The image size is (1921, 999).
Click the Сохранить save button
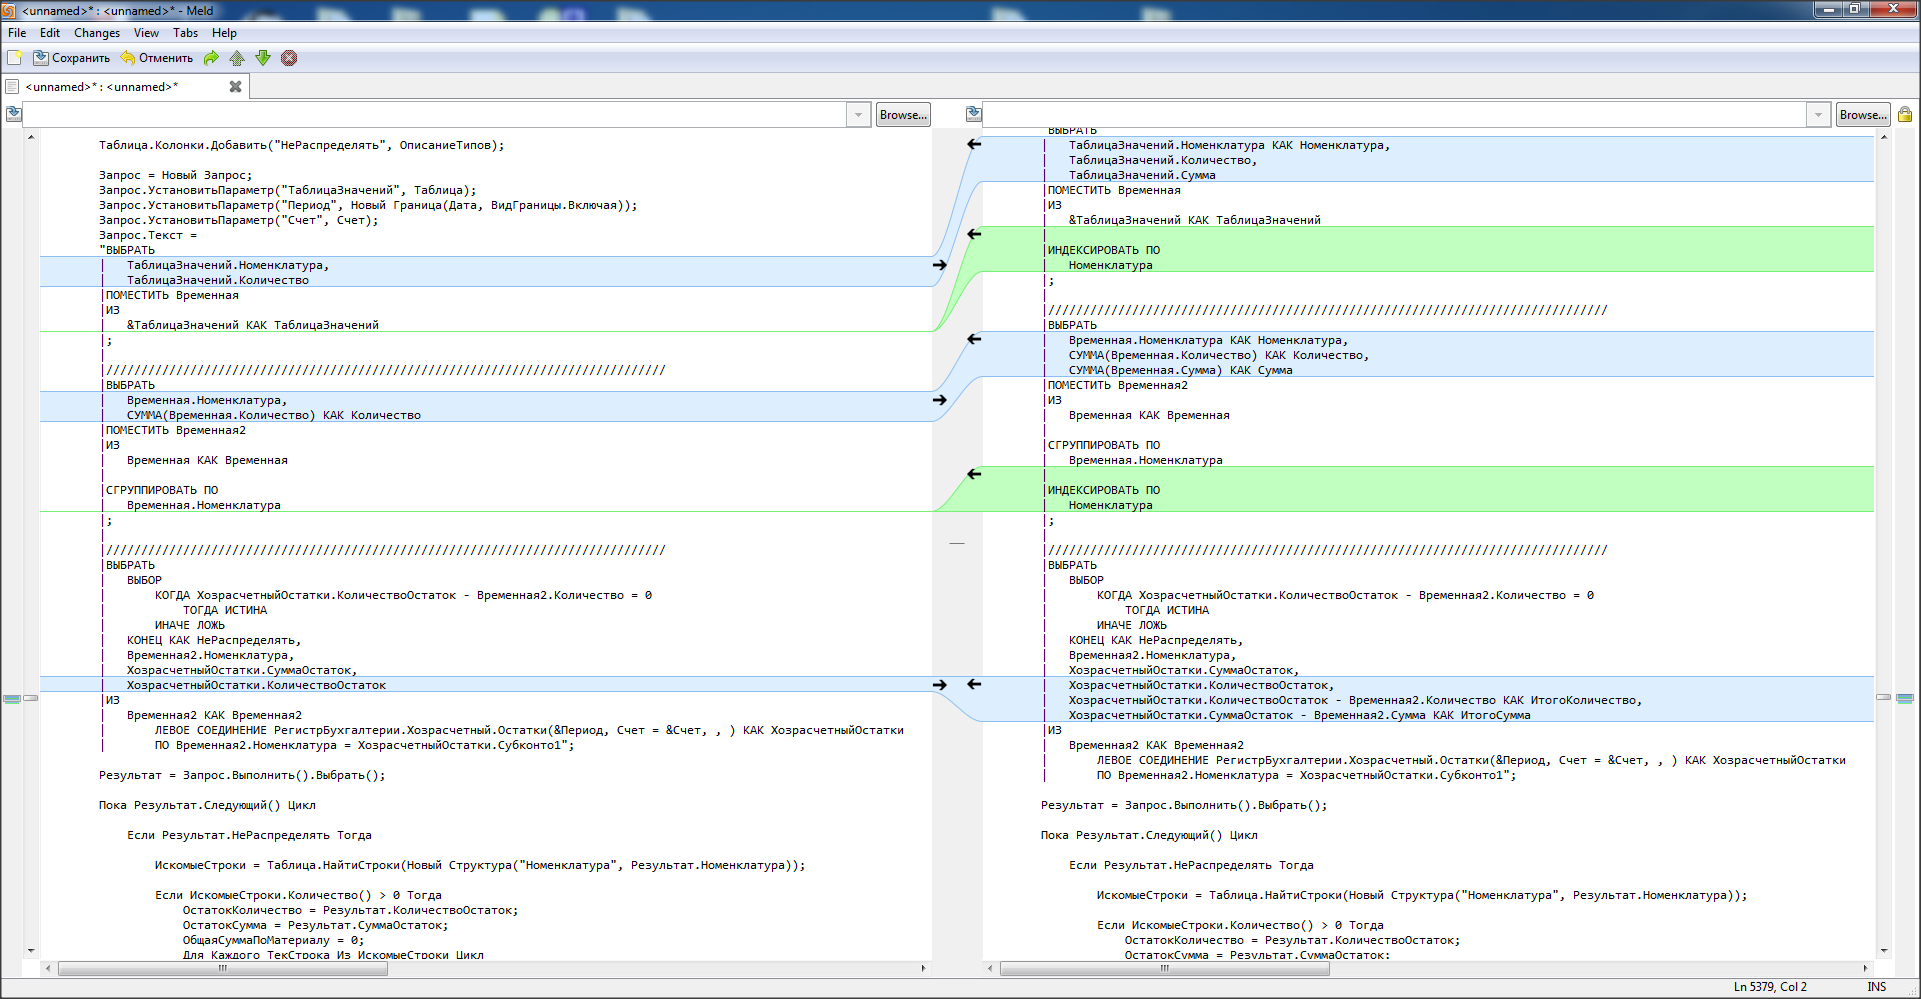72,58
